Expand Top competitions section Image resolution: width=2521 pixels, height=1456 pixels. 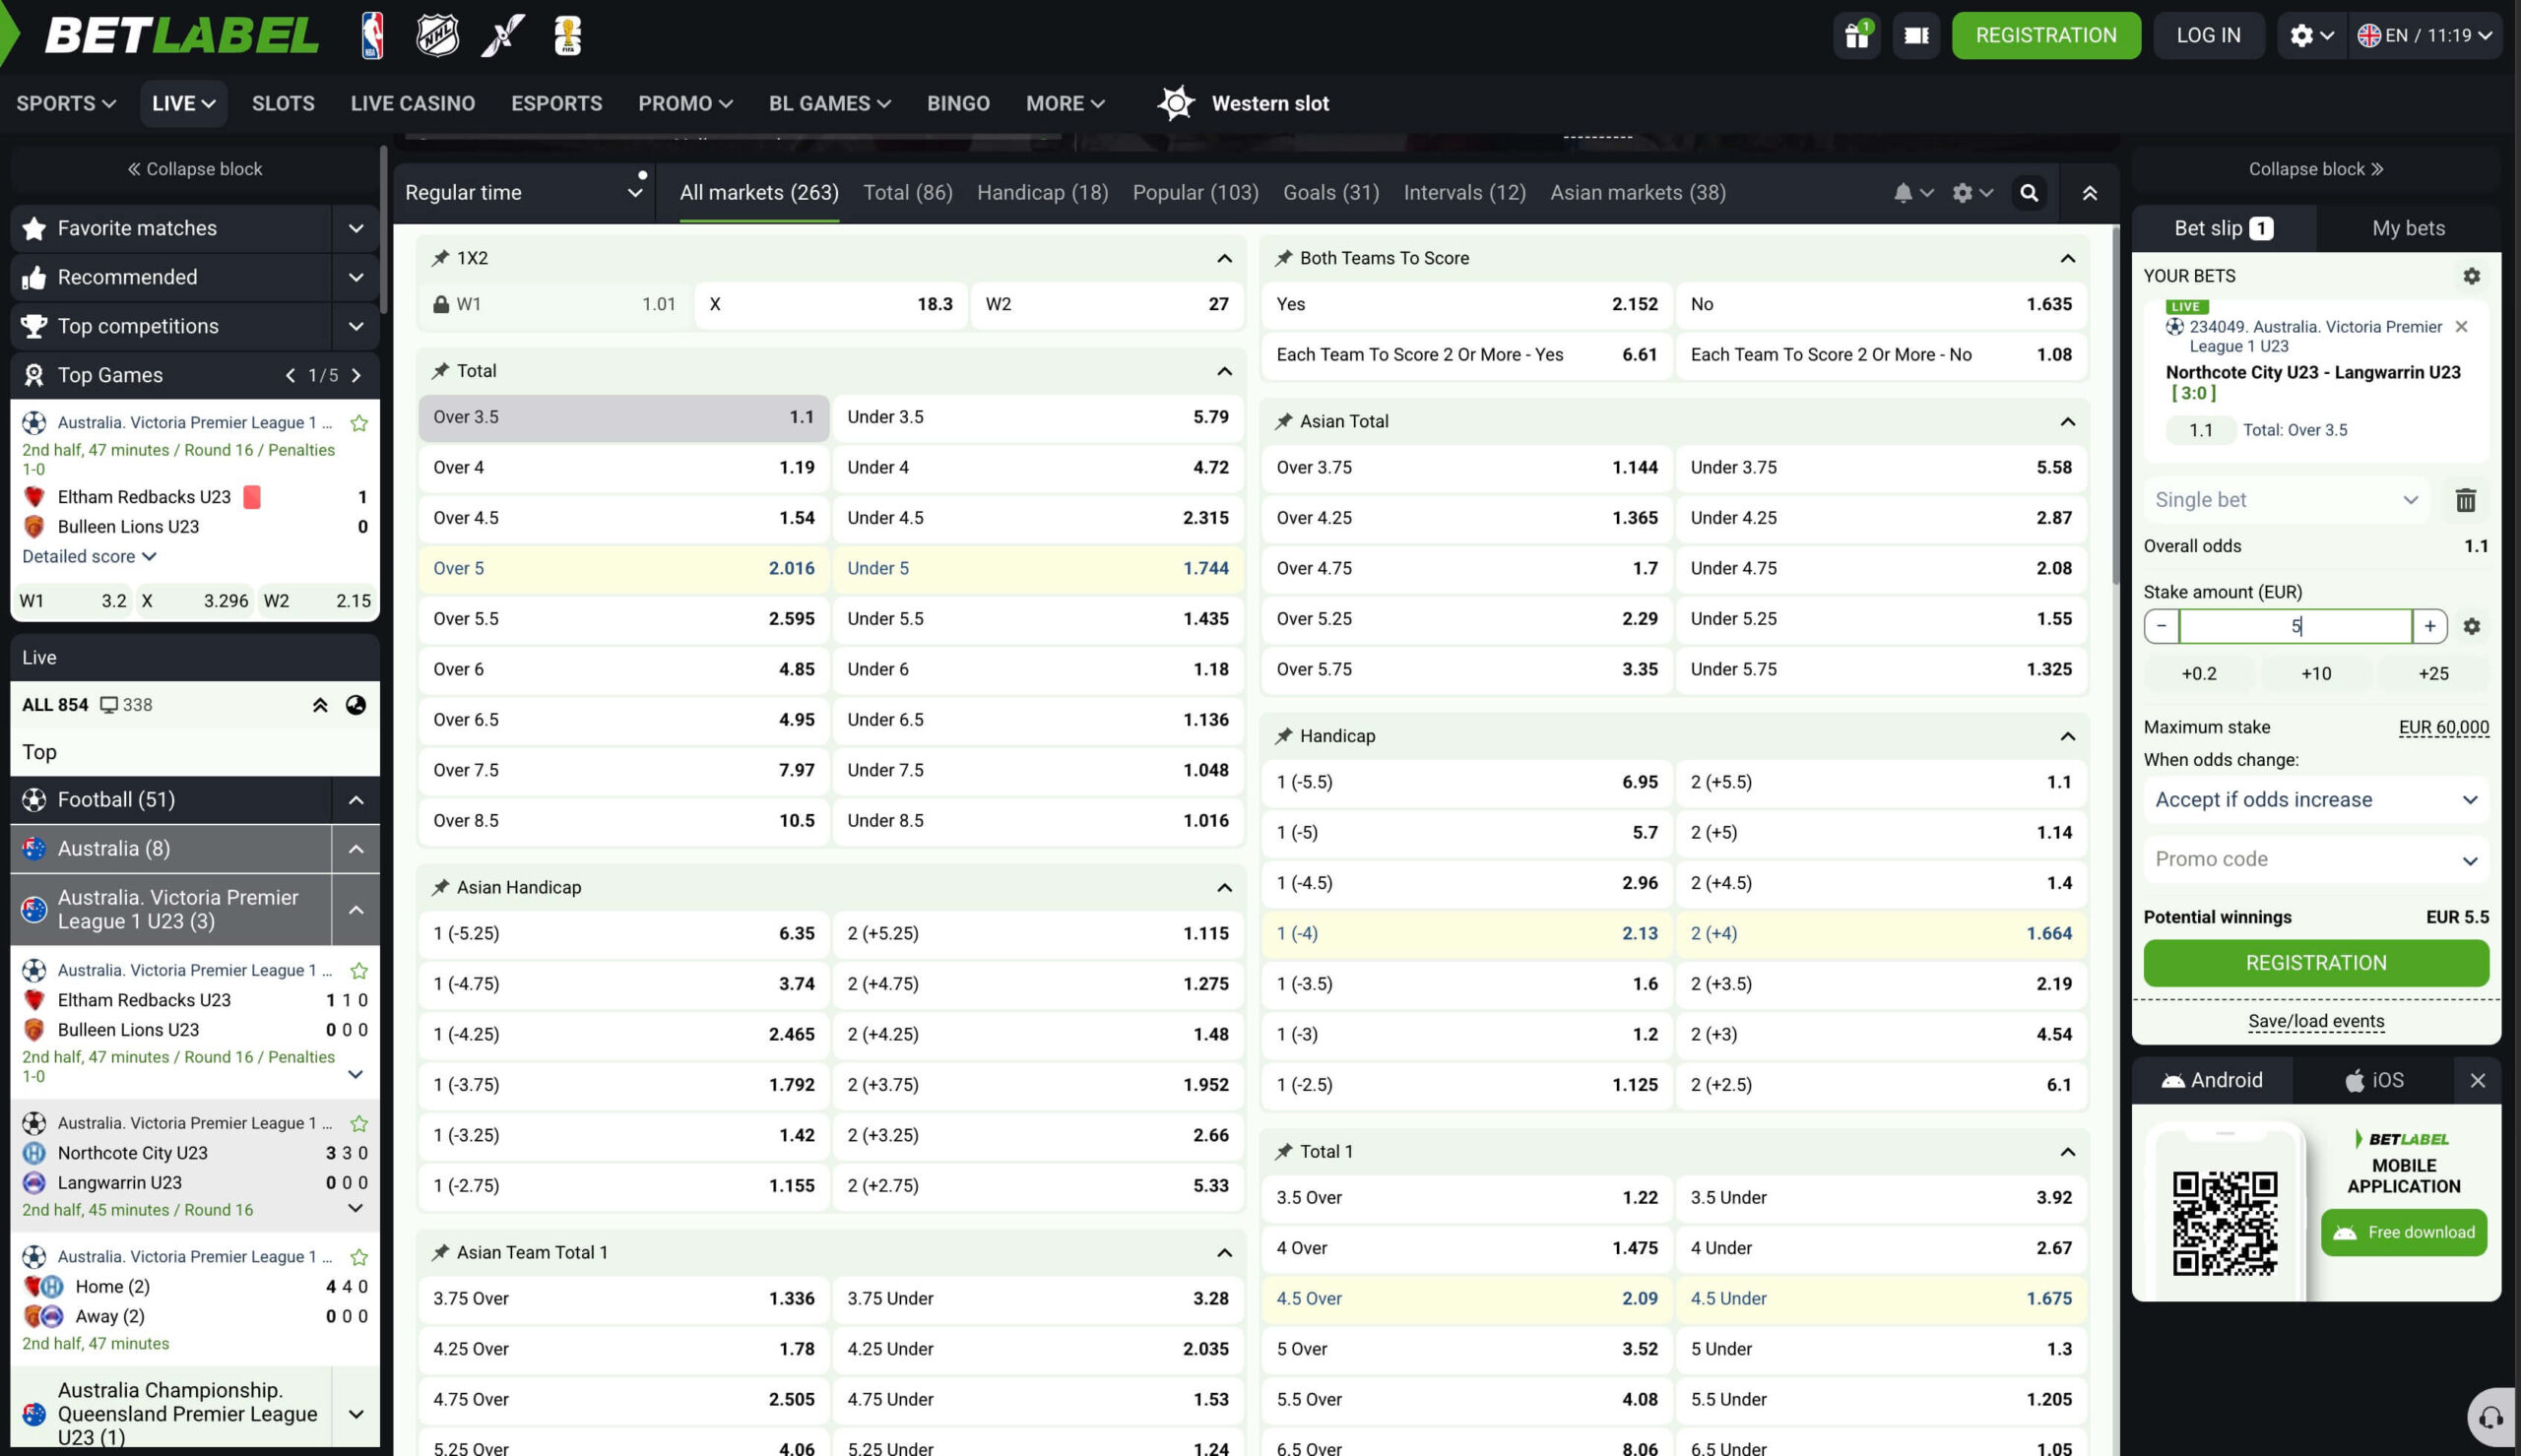(x=355, y=327)
